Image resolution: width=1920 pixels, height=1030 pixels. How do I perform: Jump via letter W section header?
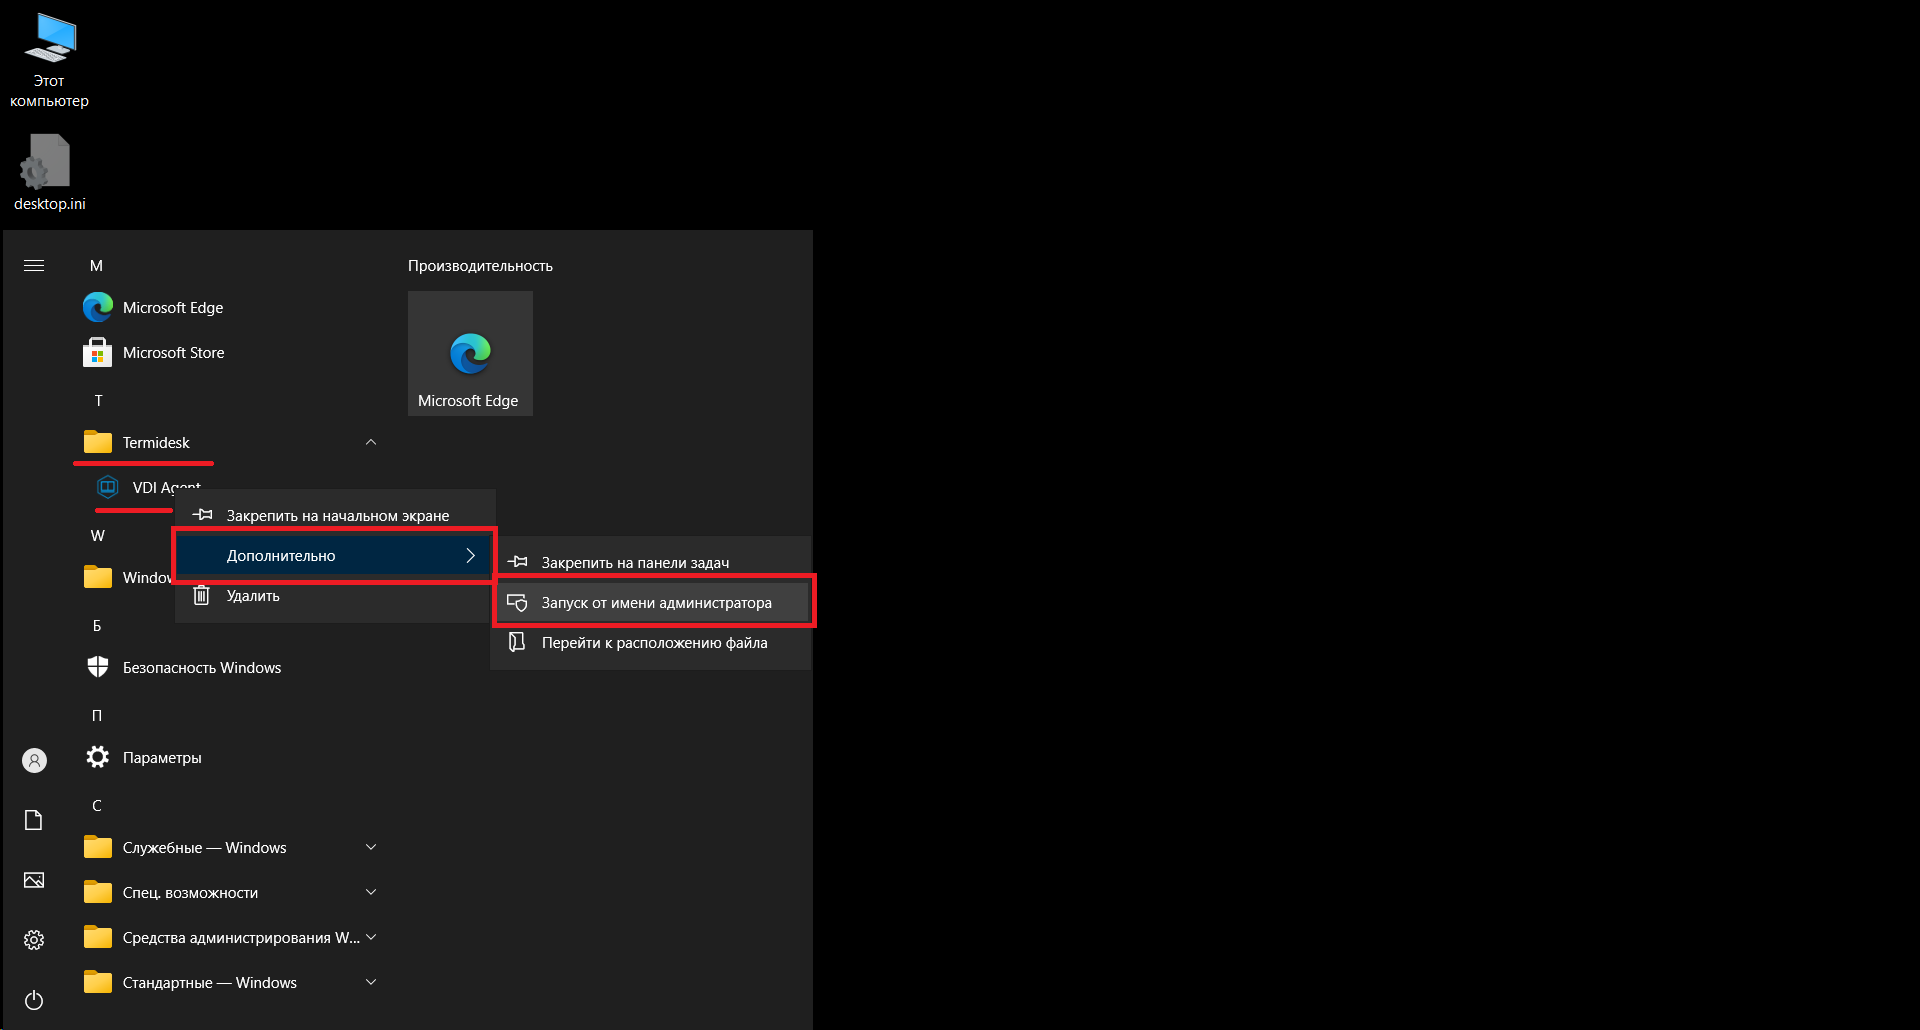coord(97,535)
